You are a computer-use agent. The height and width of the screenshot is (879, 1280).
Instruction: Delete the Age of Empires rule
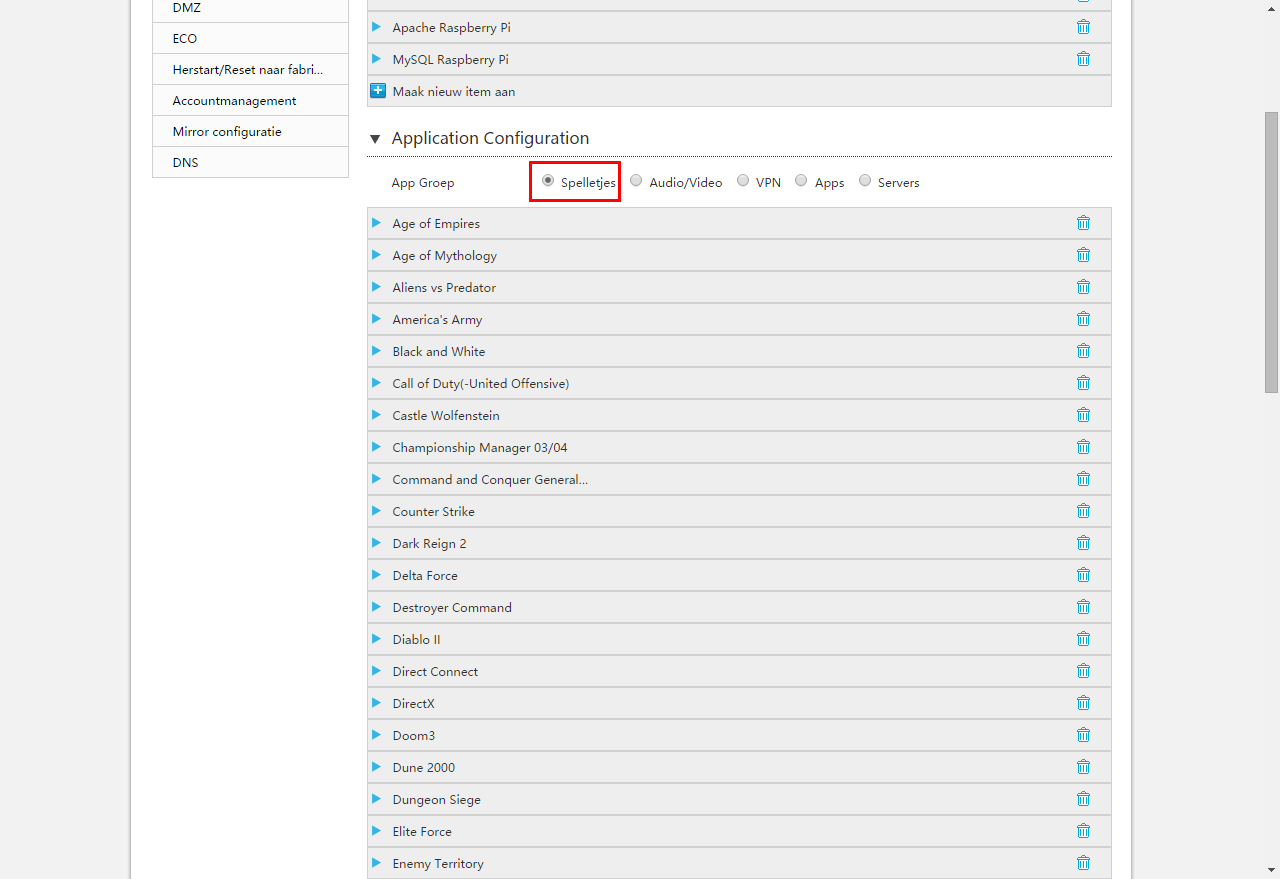1083,223
